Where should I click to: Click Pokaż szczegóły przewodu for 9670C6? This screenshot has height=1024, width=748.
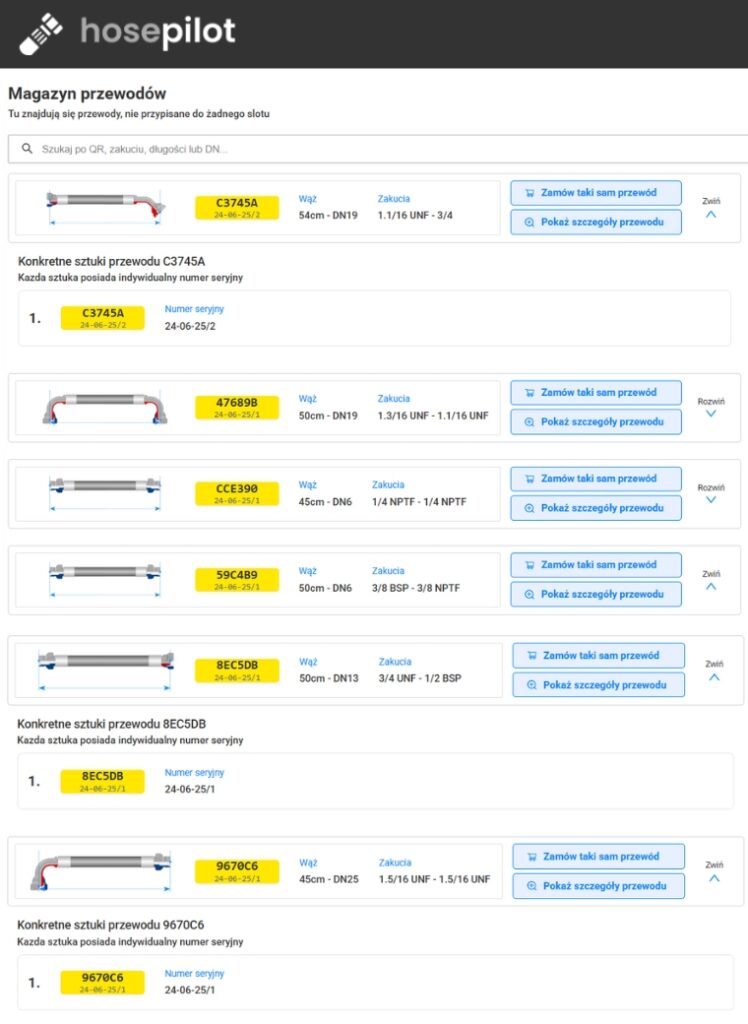coord(598,885)
